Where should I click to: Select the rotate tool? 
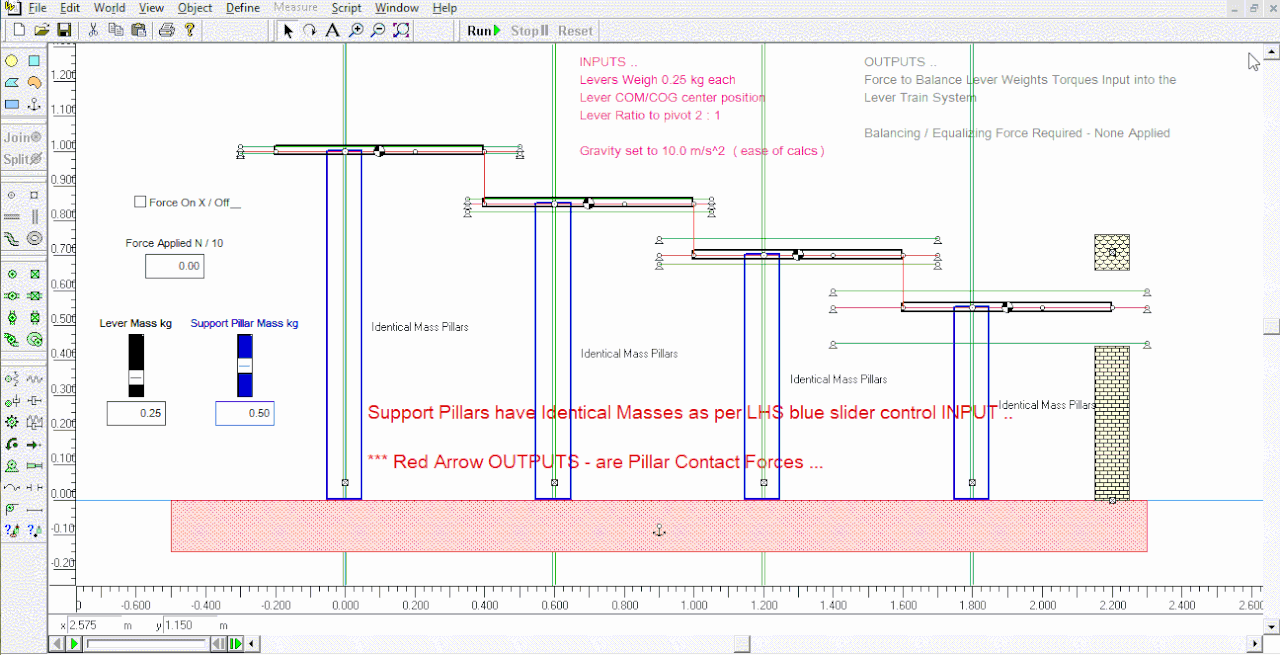(x=310, y=30)
